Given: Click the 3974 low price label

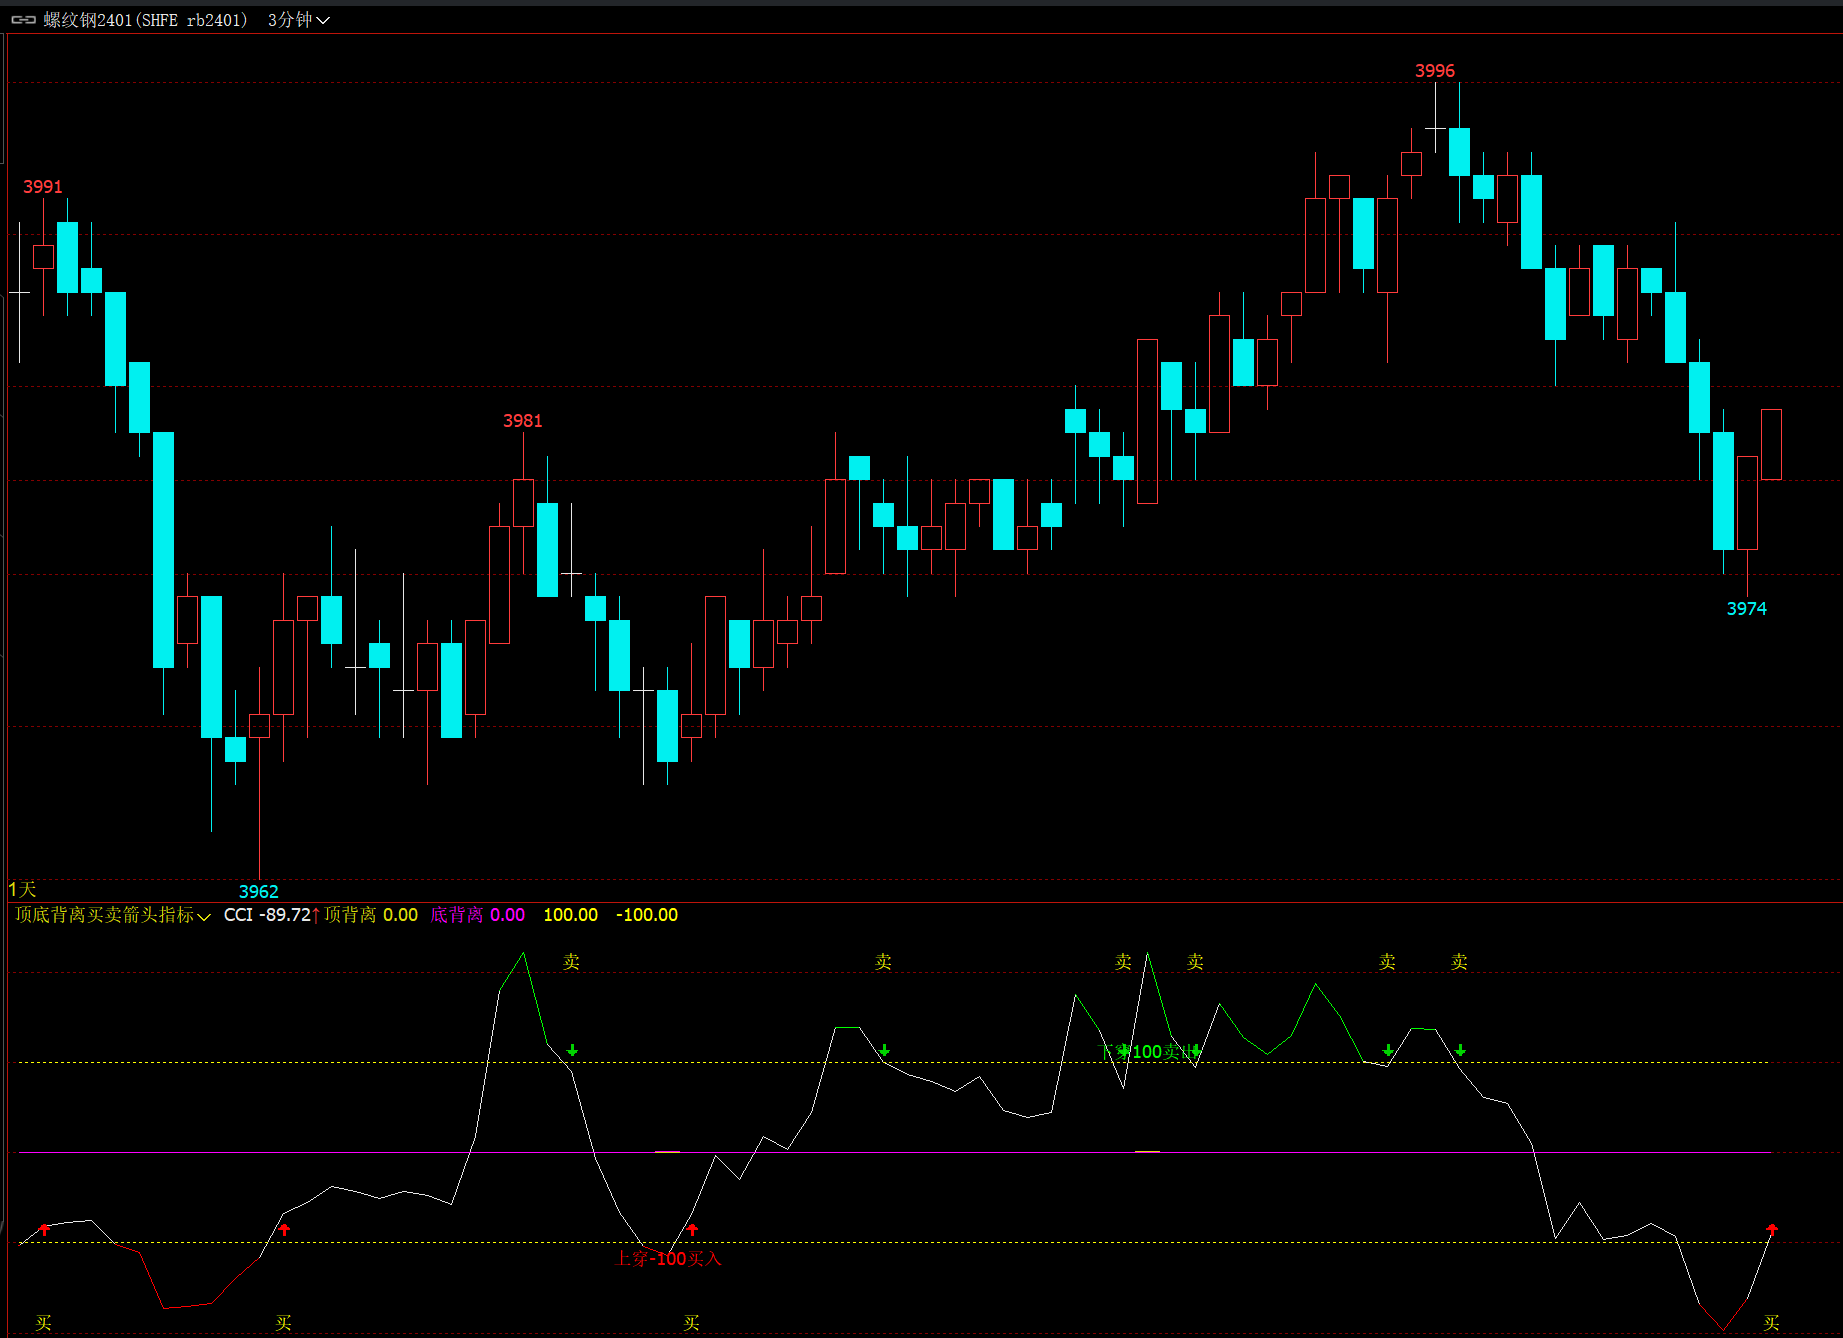Looking at the screenshot, I should click(x=1747, y=609).
